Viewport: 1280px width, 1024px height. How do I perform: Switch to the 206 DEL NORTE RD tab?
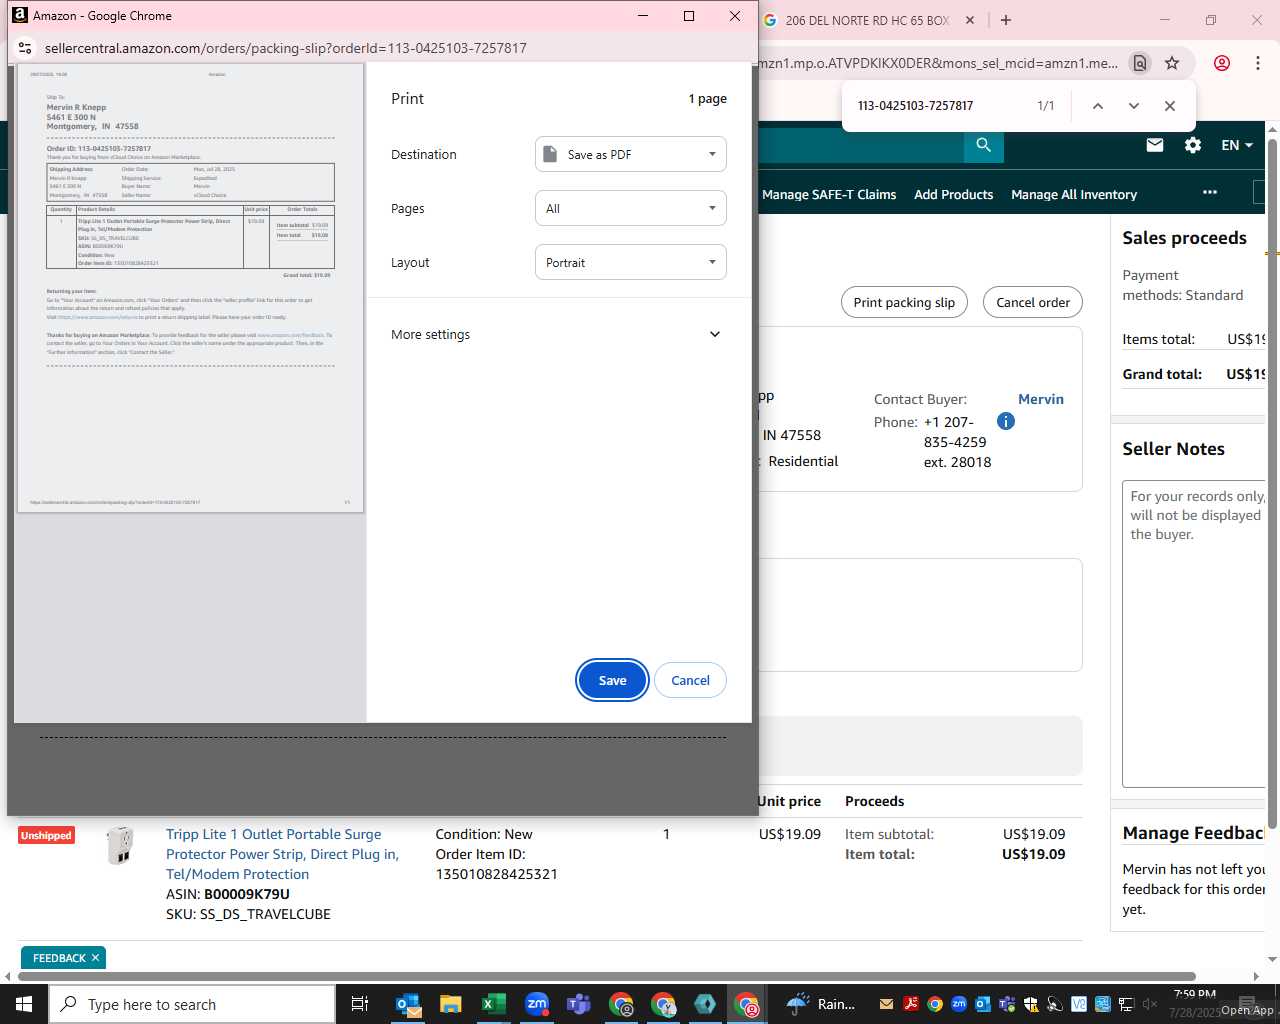tap(866, 20)
